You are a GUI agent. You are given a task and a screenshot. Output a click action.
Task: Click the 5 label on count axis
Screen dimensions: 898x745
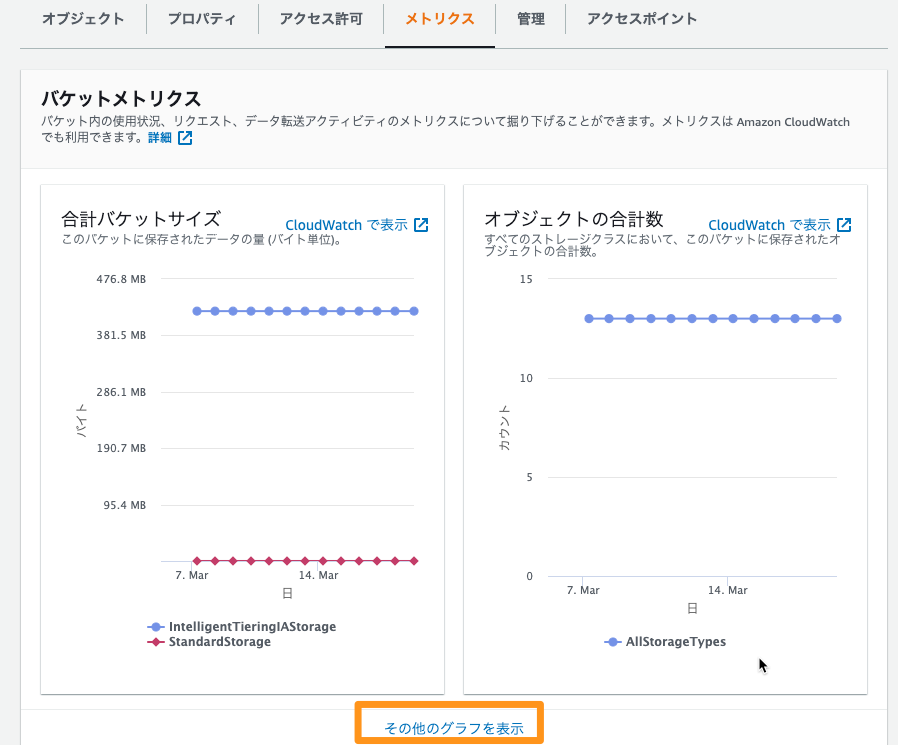point(529,478)
